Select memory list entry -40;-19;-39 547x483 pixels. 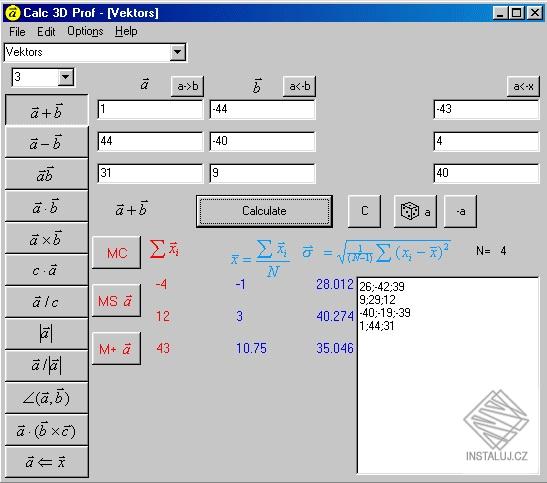click(385, 313)
